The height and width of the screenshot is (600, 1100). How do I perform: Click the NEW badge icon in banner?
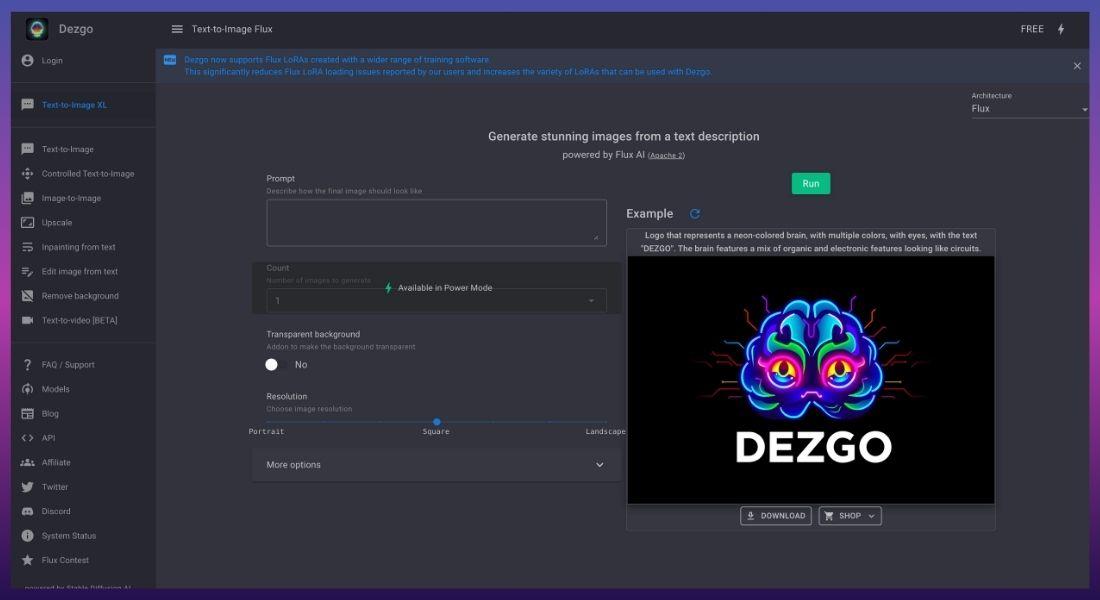click(170, 60)
